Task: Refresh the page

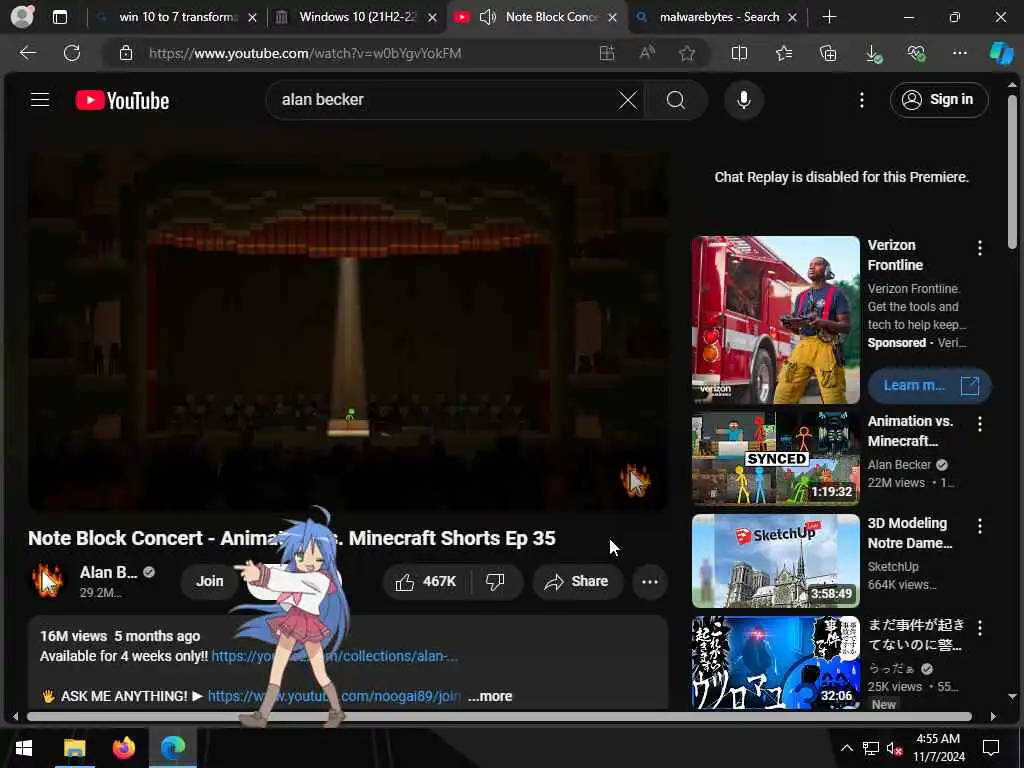Action: (x=72, y=53)
